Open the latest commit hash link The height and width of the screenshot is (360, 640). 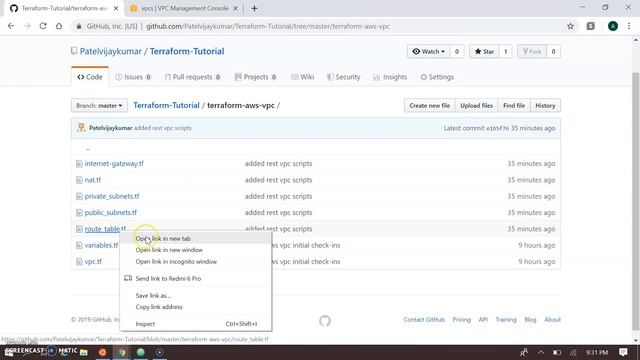point(498,128)
